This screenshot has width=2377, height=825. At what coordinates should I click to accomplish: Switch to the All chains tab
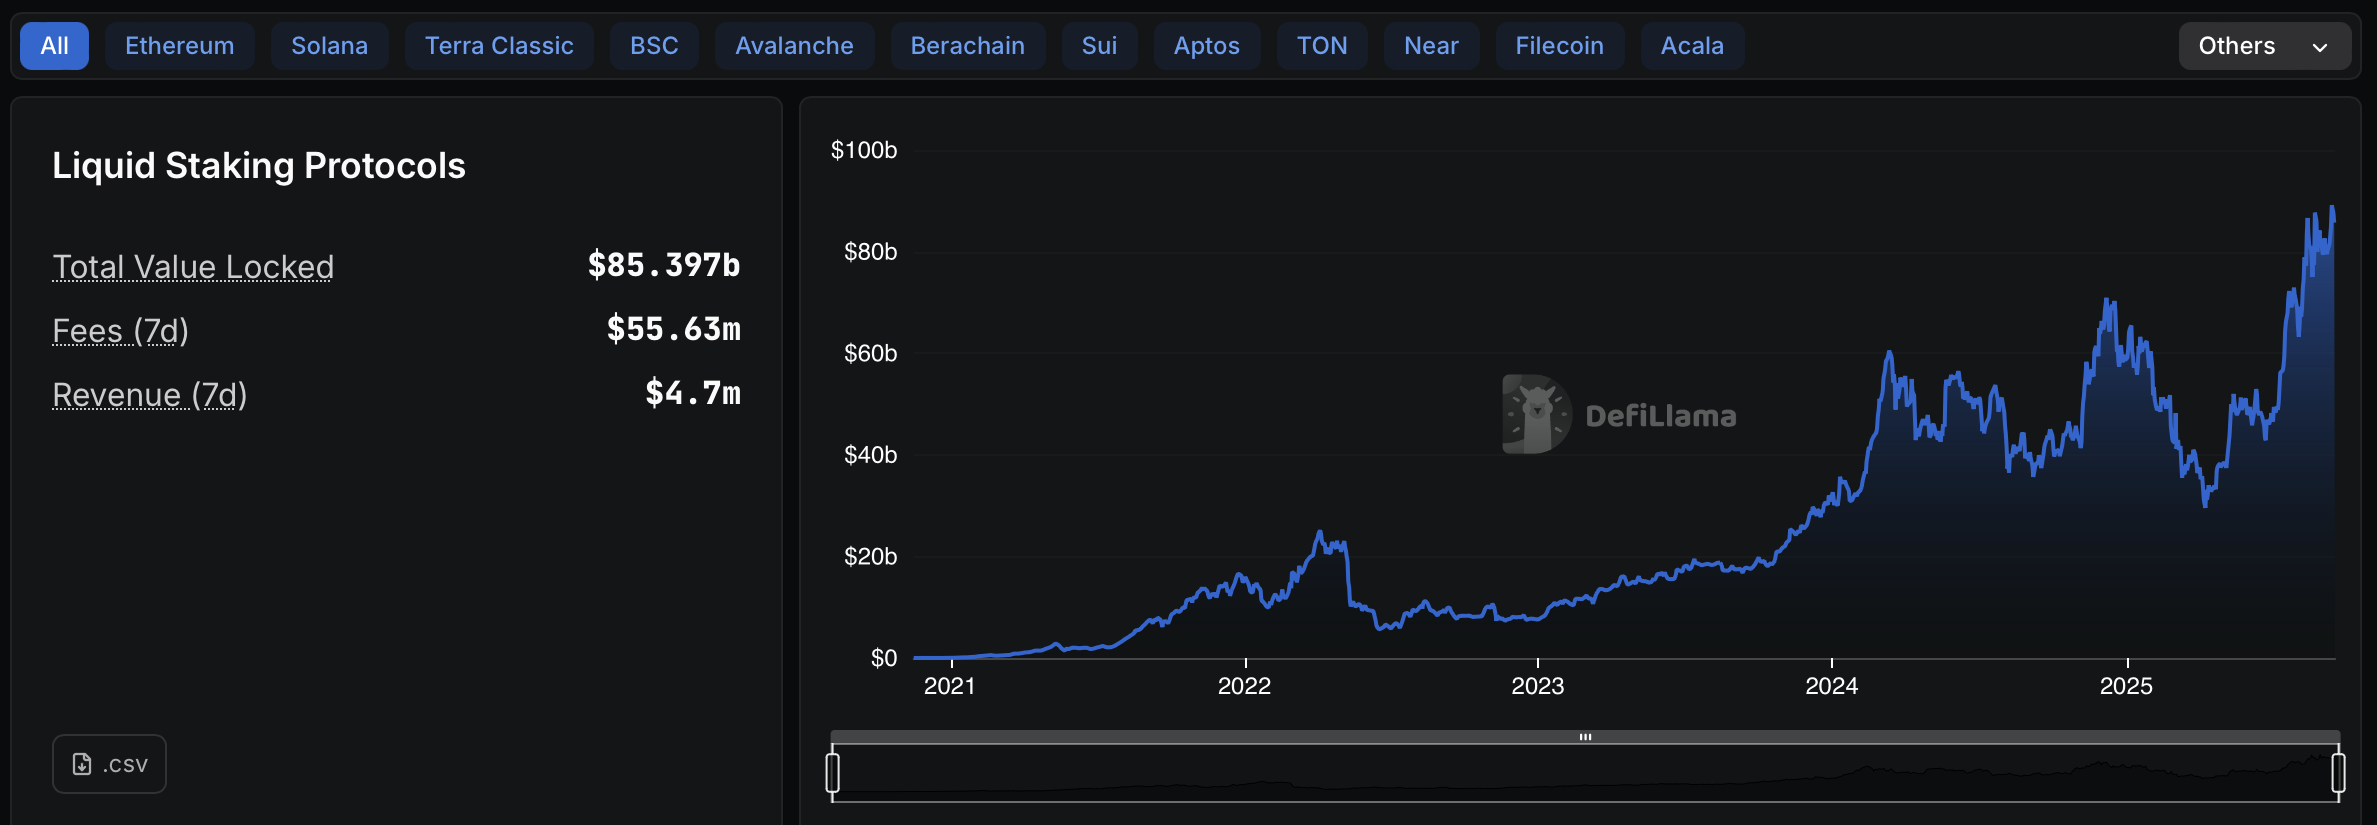[x=54, y=45]
